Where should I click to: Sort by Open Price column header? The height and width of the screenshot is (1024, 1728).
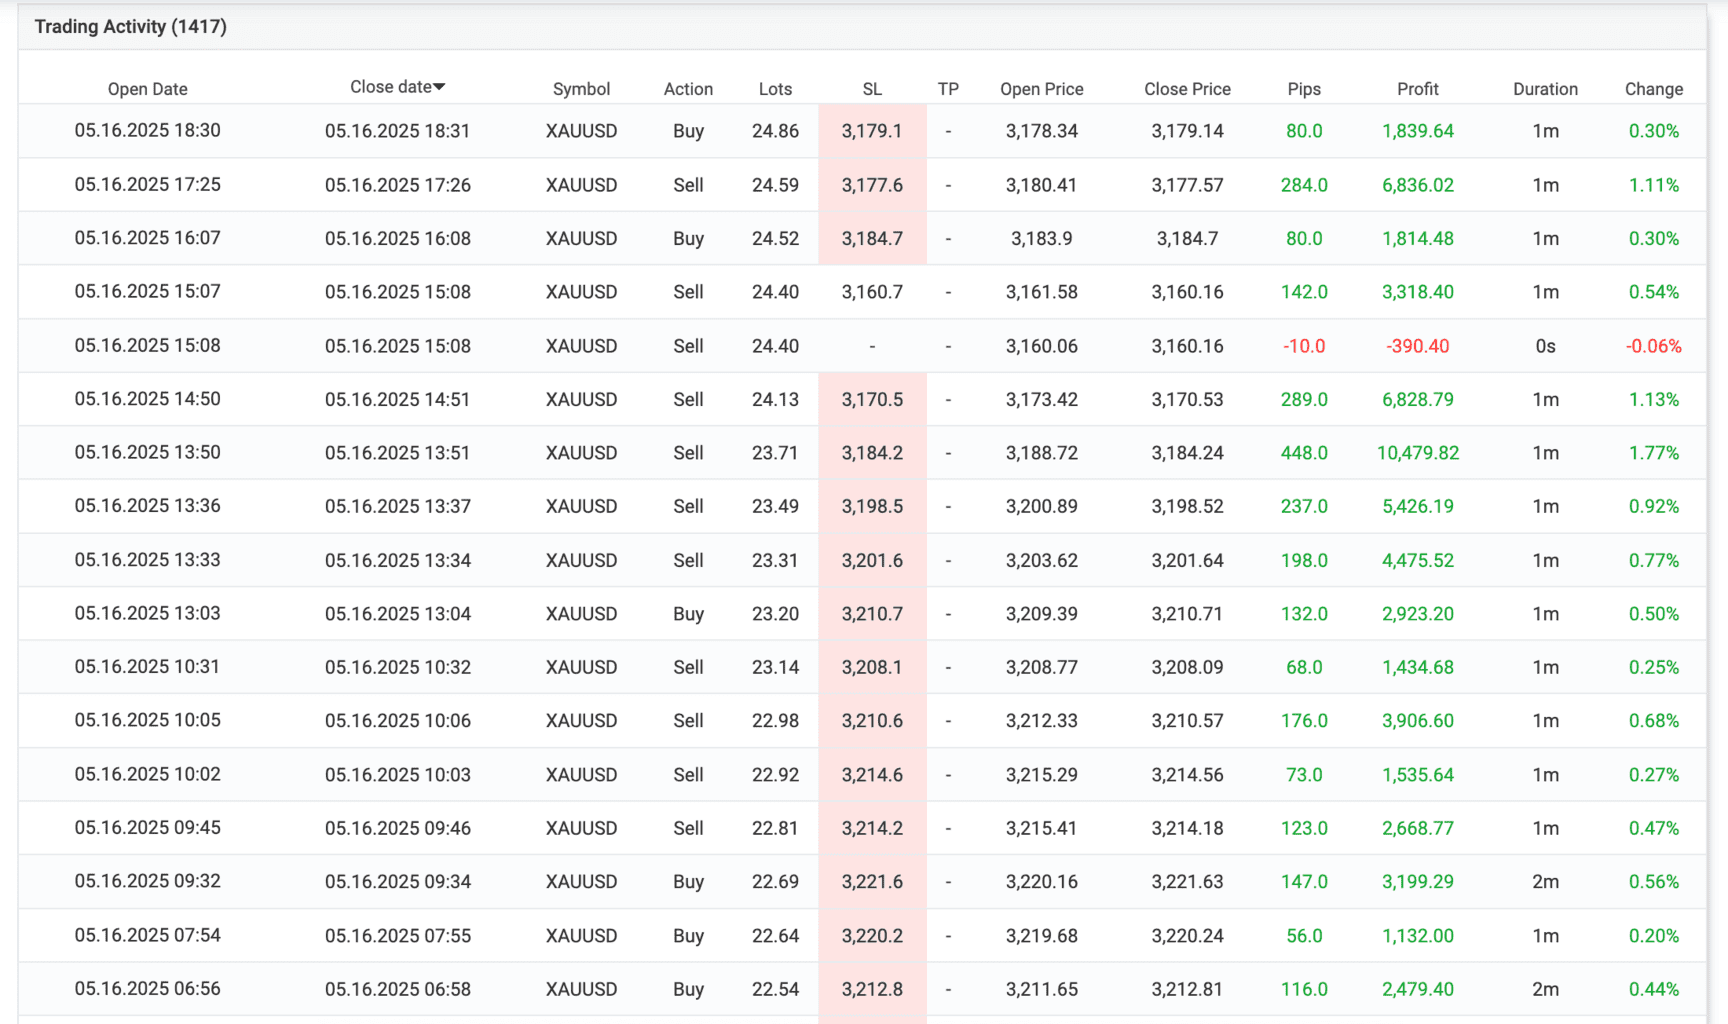pyautogui.click(x=1041, y=89)
